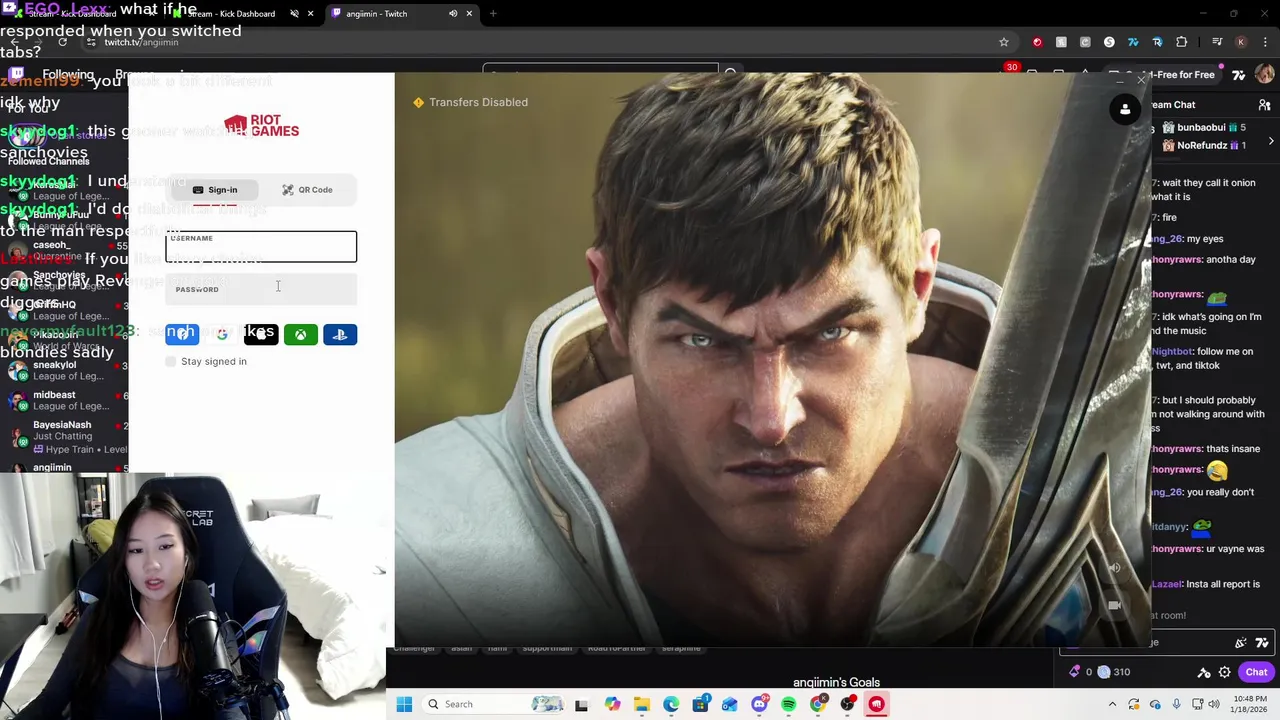Click the Windows Start button

click(x=404, y=704)
